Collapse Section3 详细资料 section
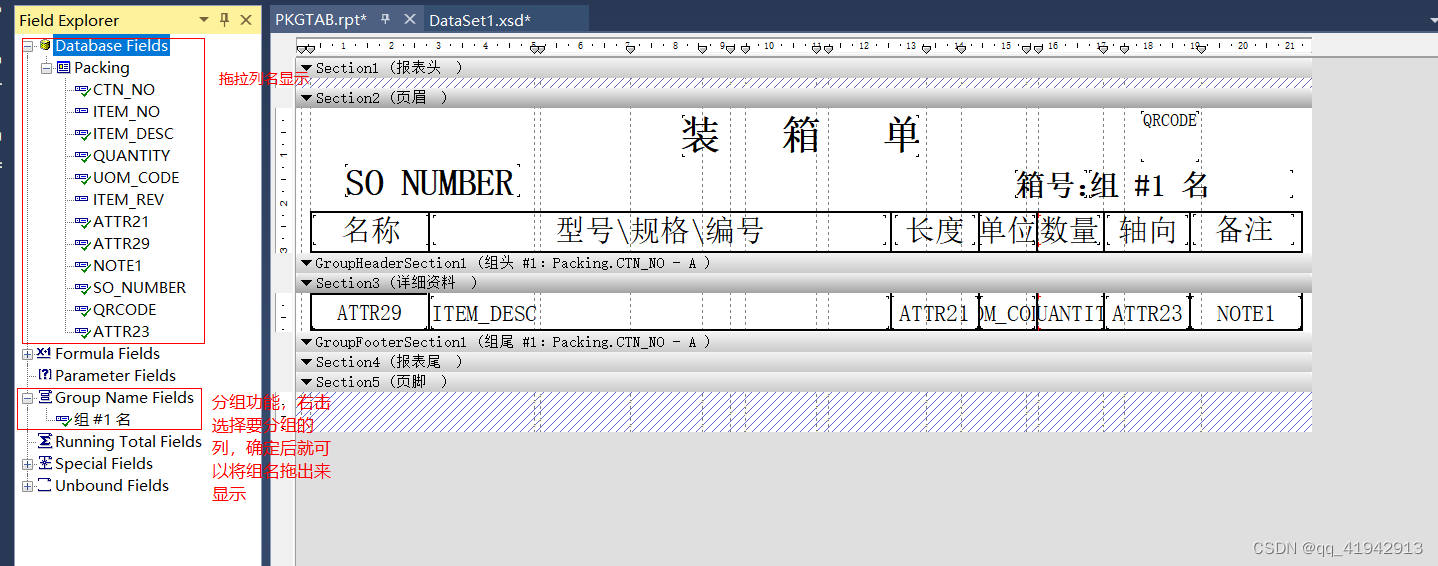The width and height of the screenshot is (1438, 566). [306, 283]
